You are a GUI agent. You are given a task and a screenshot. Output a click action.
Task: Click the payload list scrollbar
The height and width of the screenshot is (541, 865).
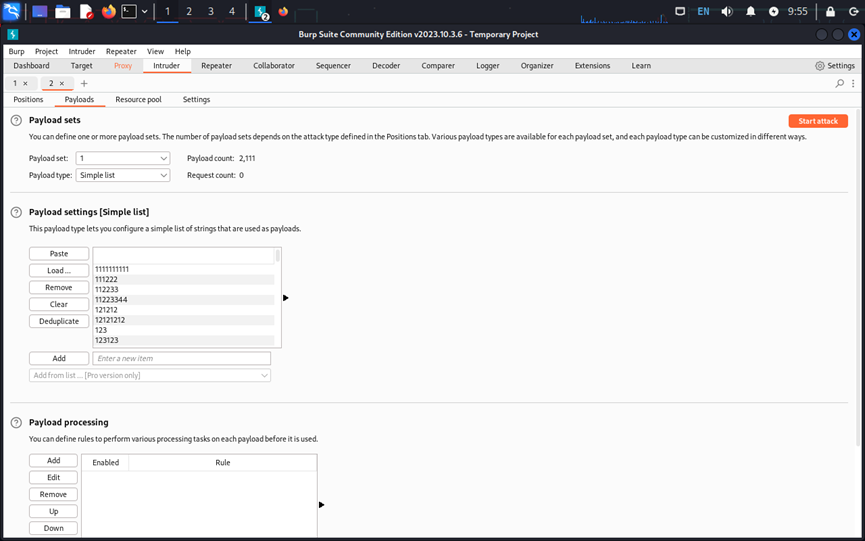pos(277,255)
